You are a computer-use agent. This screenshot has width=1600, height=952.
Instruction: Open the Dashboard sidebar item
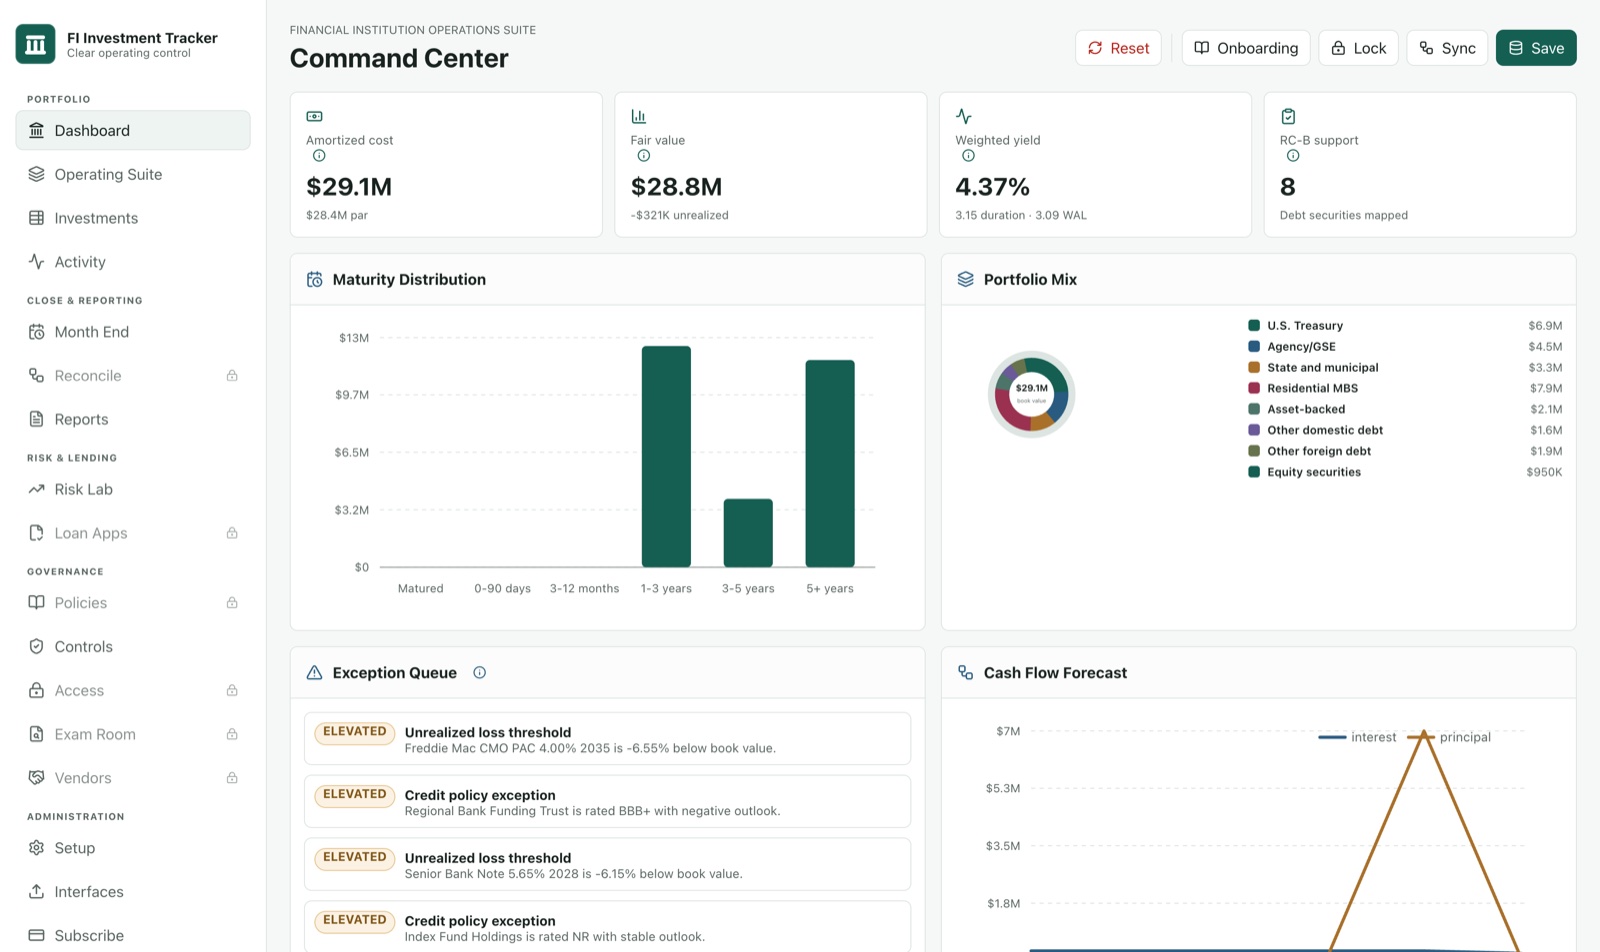click(133, 130)
